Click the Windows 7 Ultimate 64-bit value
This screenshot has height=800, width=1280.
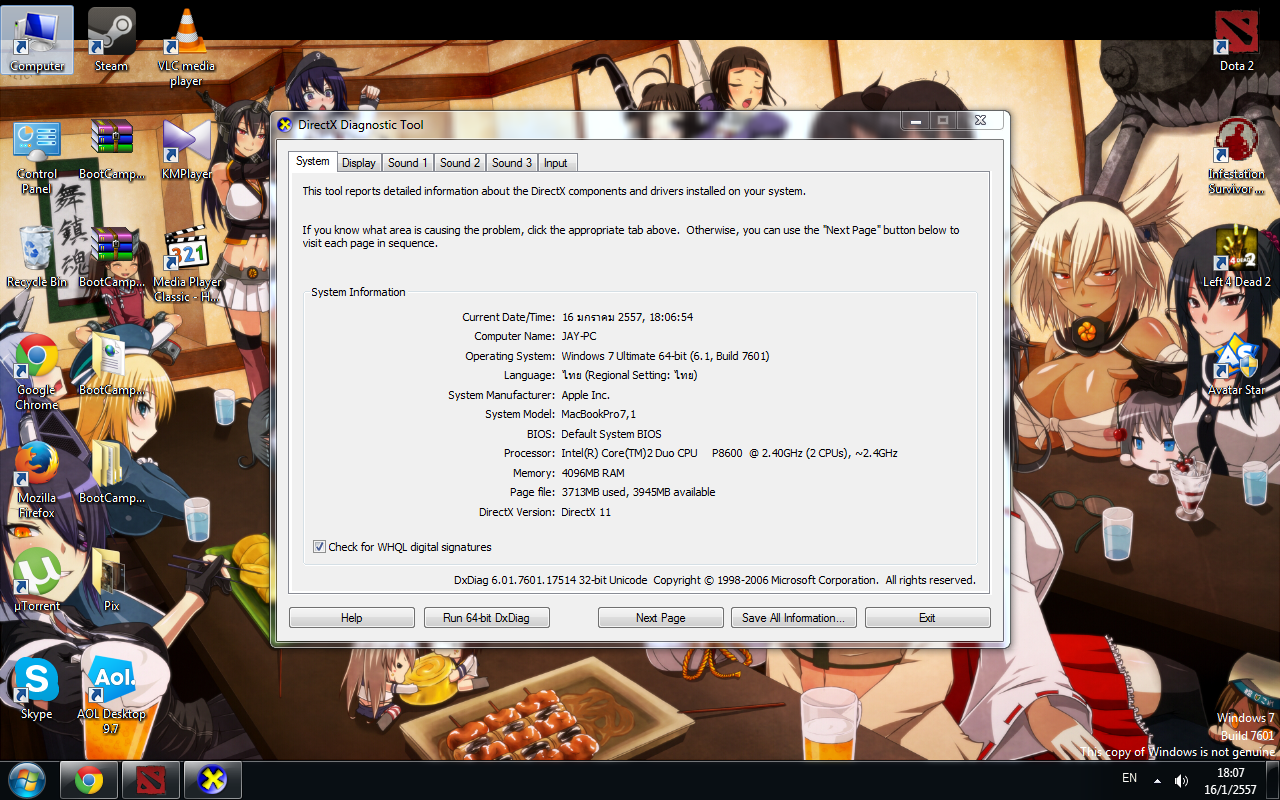pos(665,357)
